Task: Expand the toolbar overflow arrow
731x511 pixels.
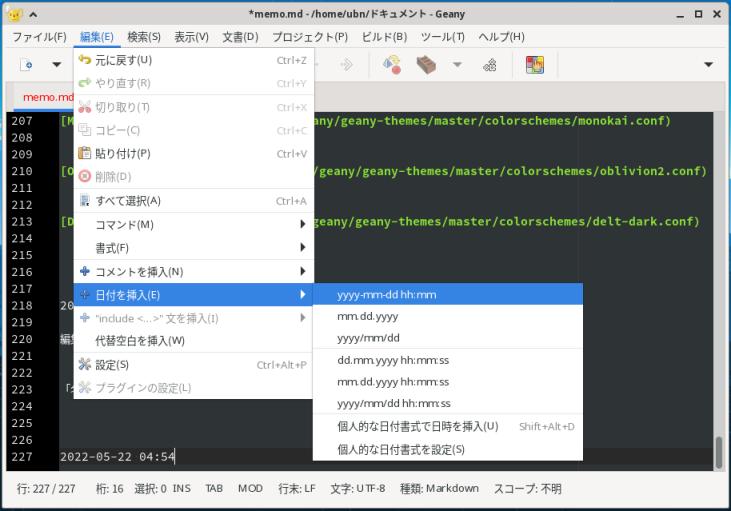Action: 708,65
